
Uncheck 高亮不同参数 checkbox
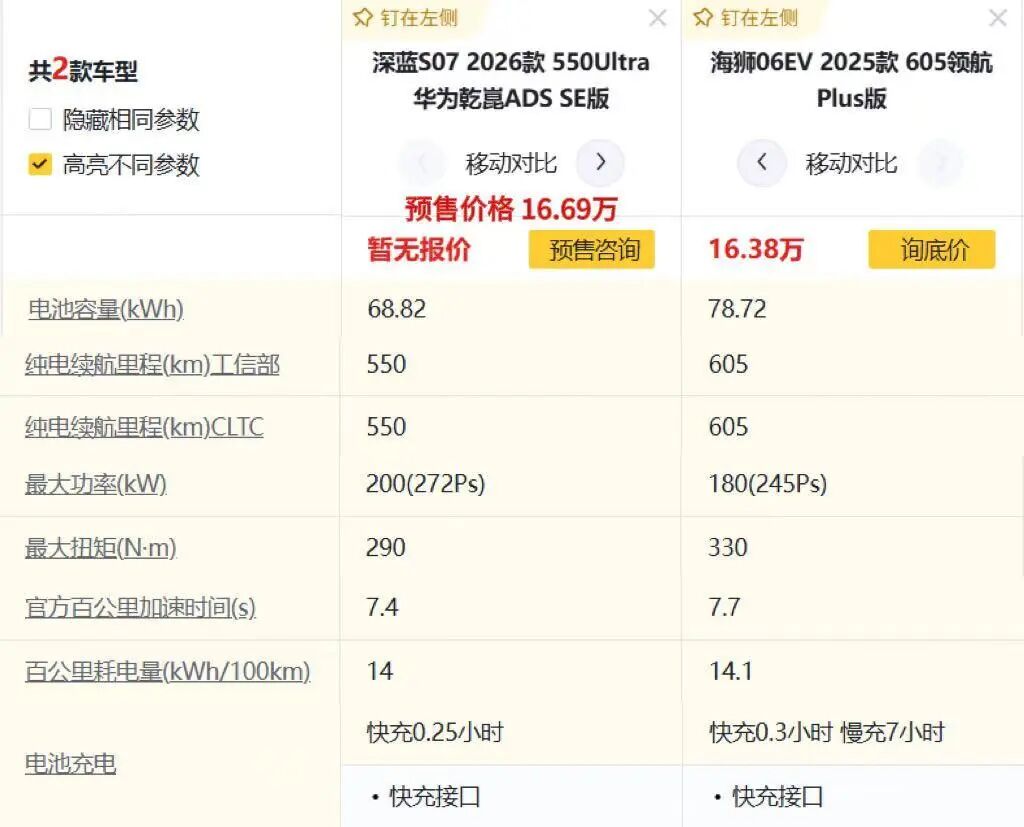pos(40,164)
